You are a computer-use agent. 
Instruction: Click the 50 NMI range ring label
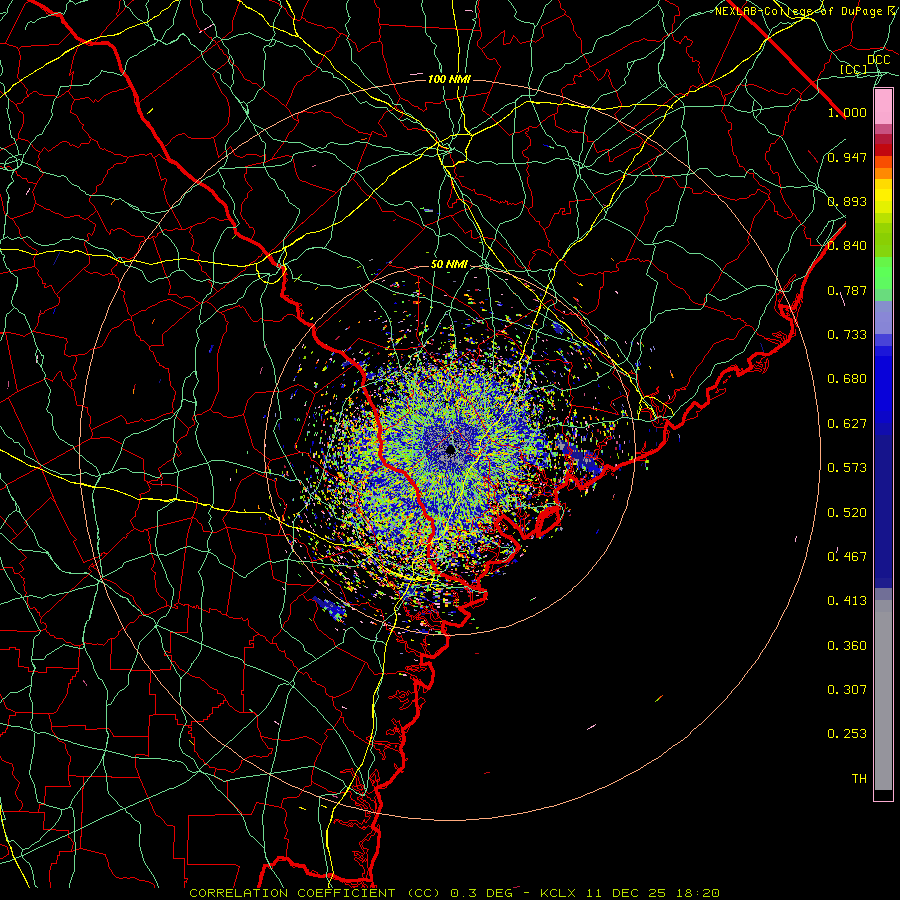(x=449, y=265)
